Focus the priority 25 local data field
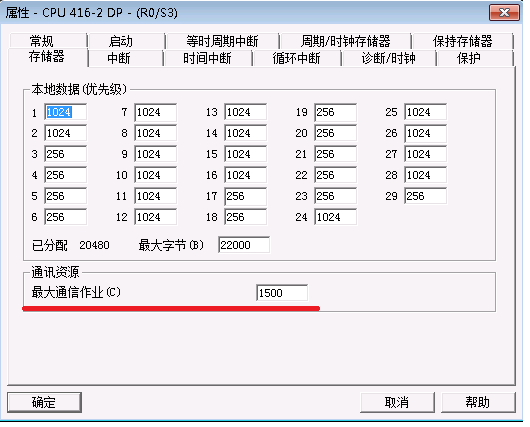The width and height of the screenshot is (530, 427). pos(425,112)
